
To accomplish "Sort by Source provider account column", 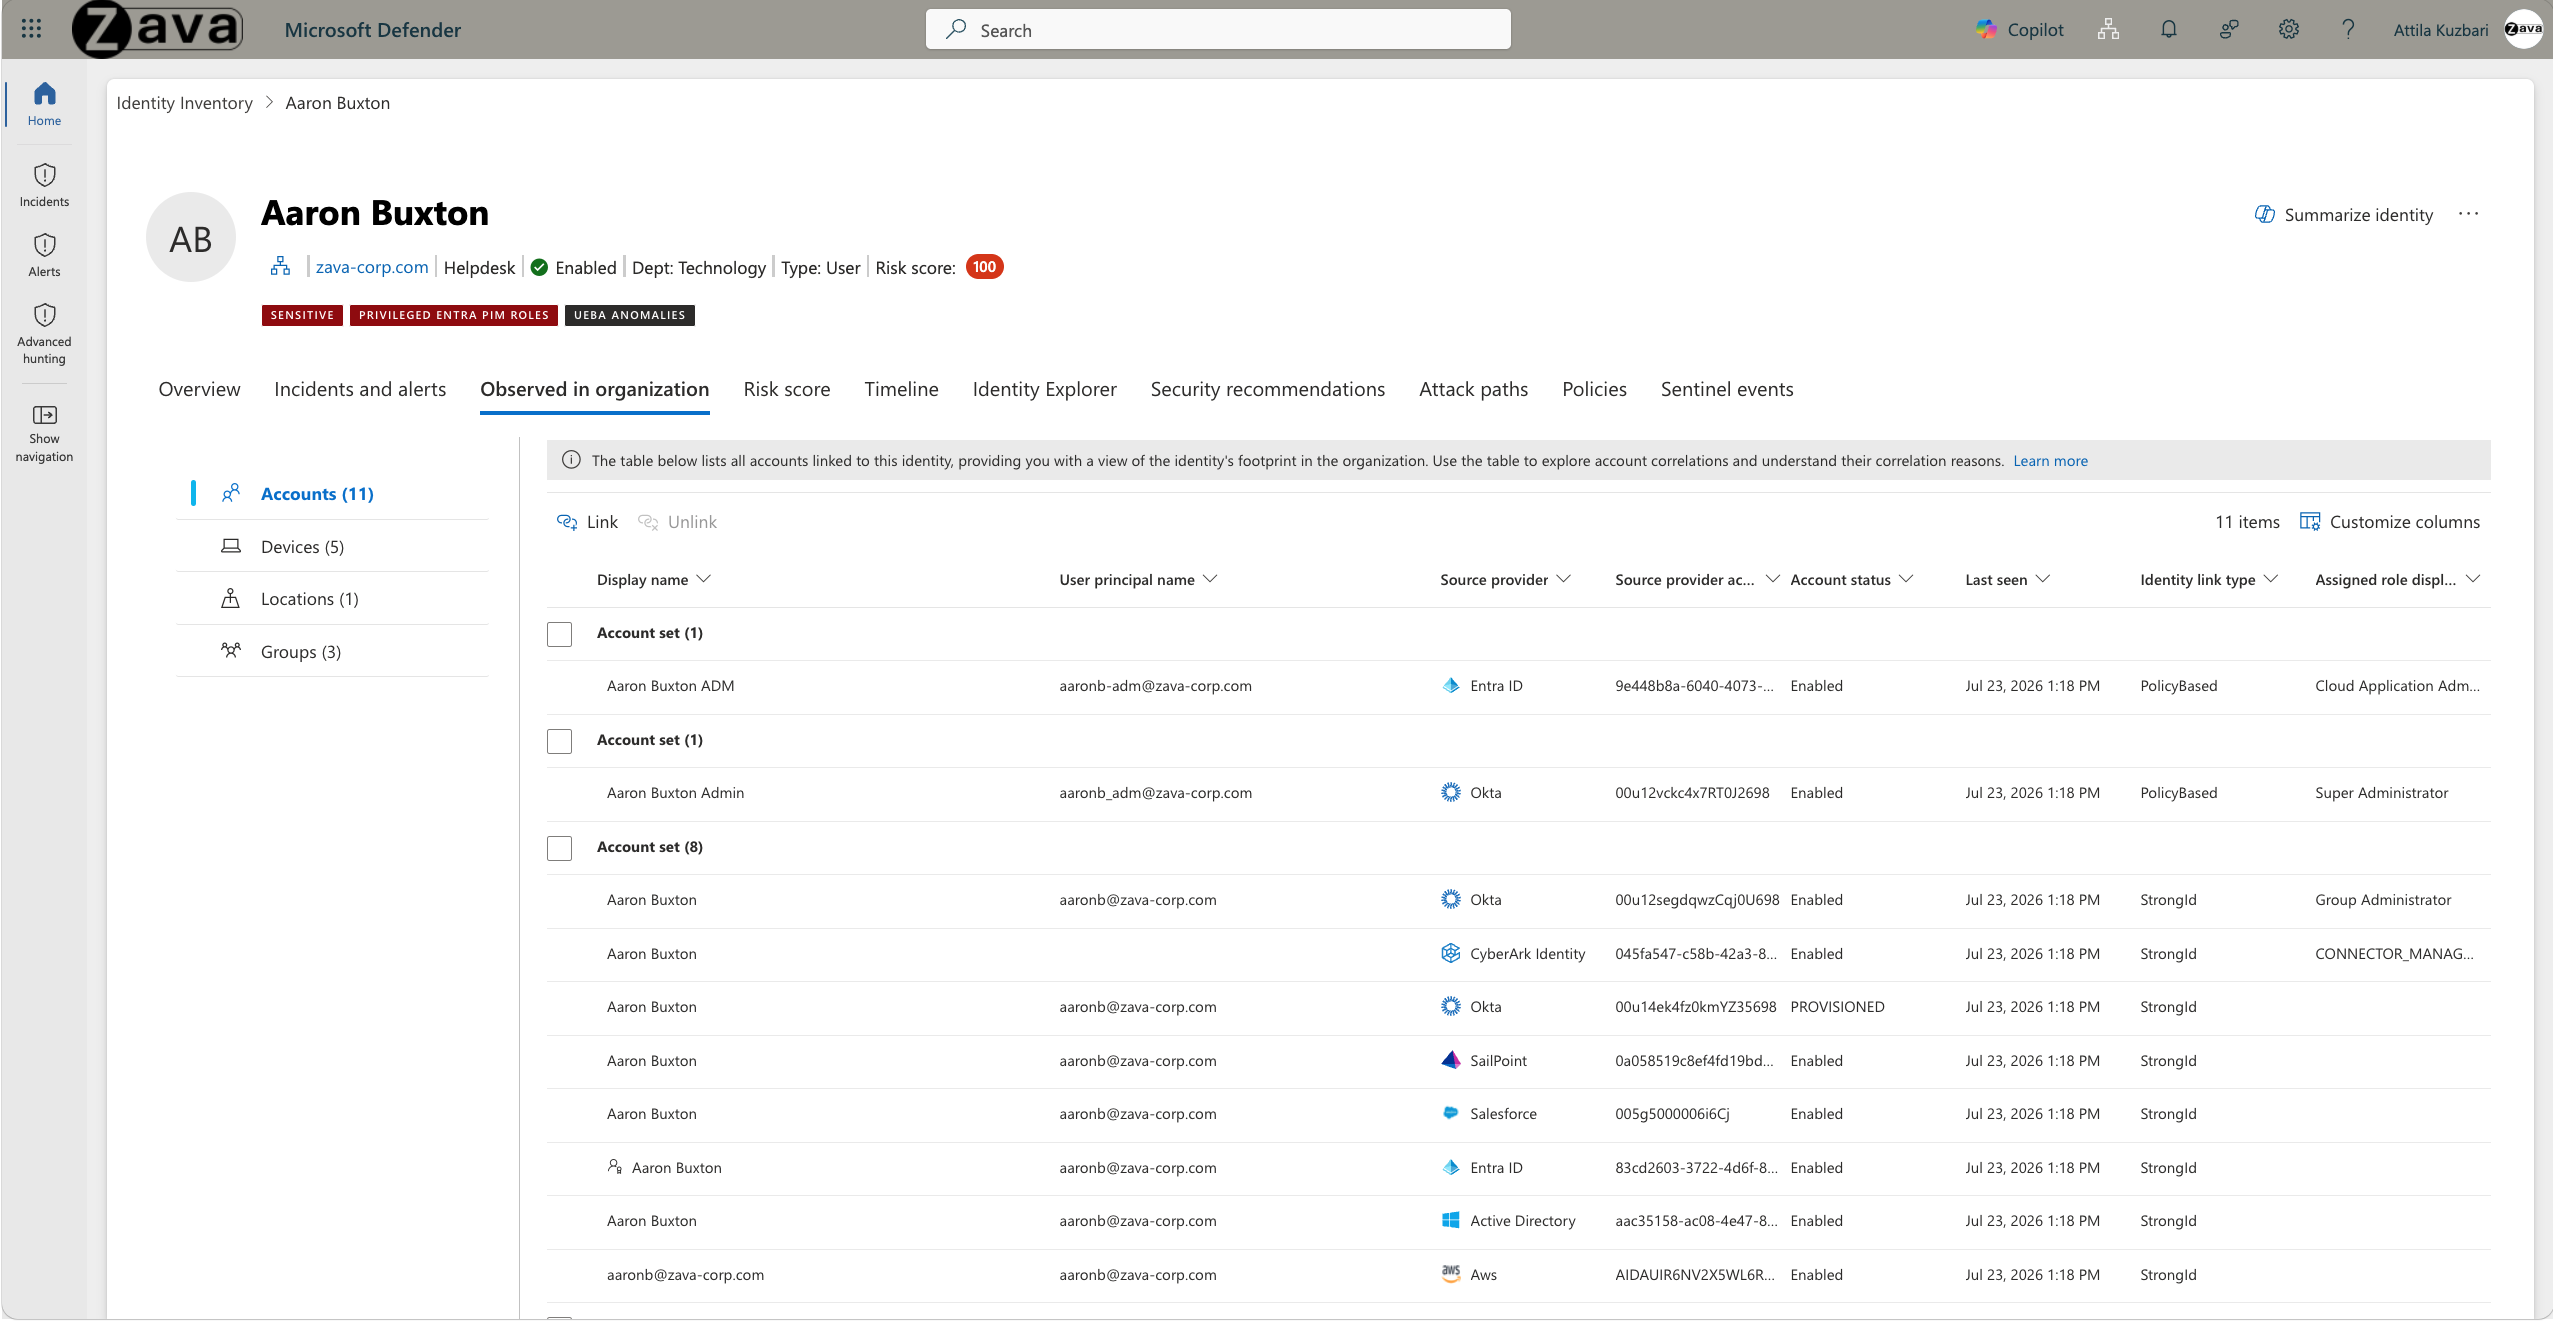I will [x=1697, y=579].
